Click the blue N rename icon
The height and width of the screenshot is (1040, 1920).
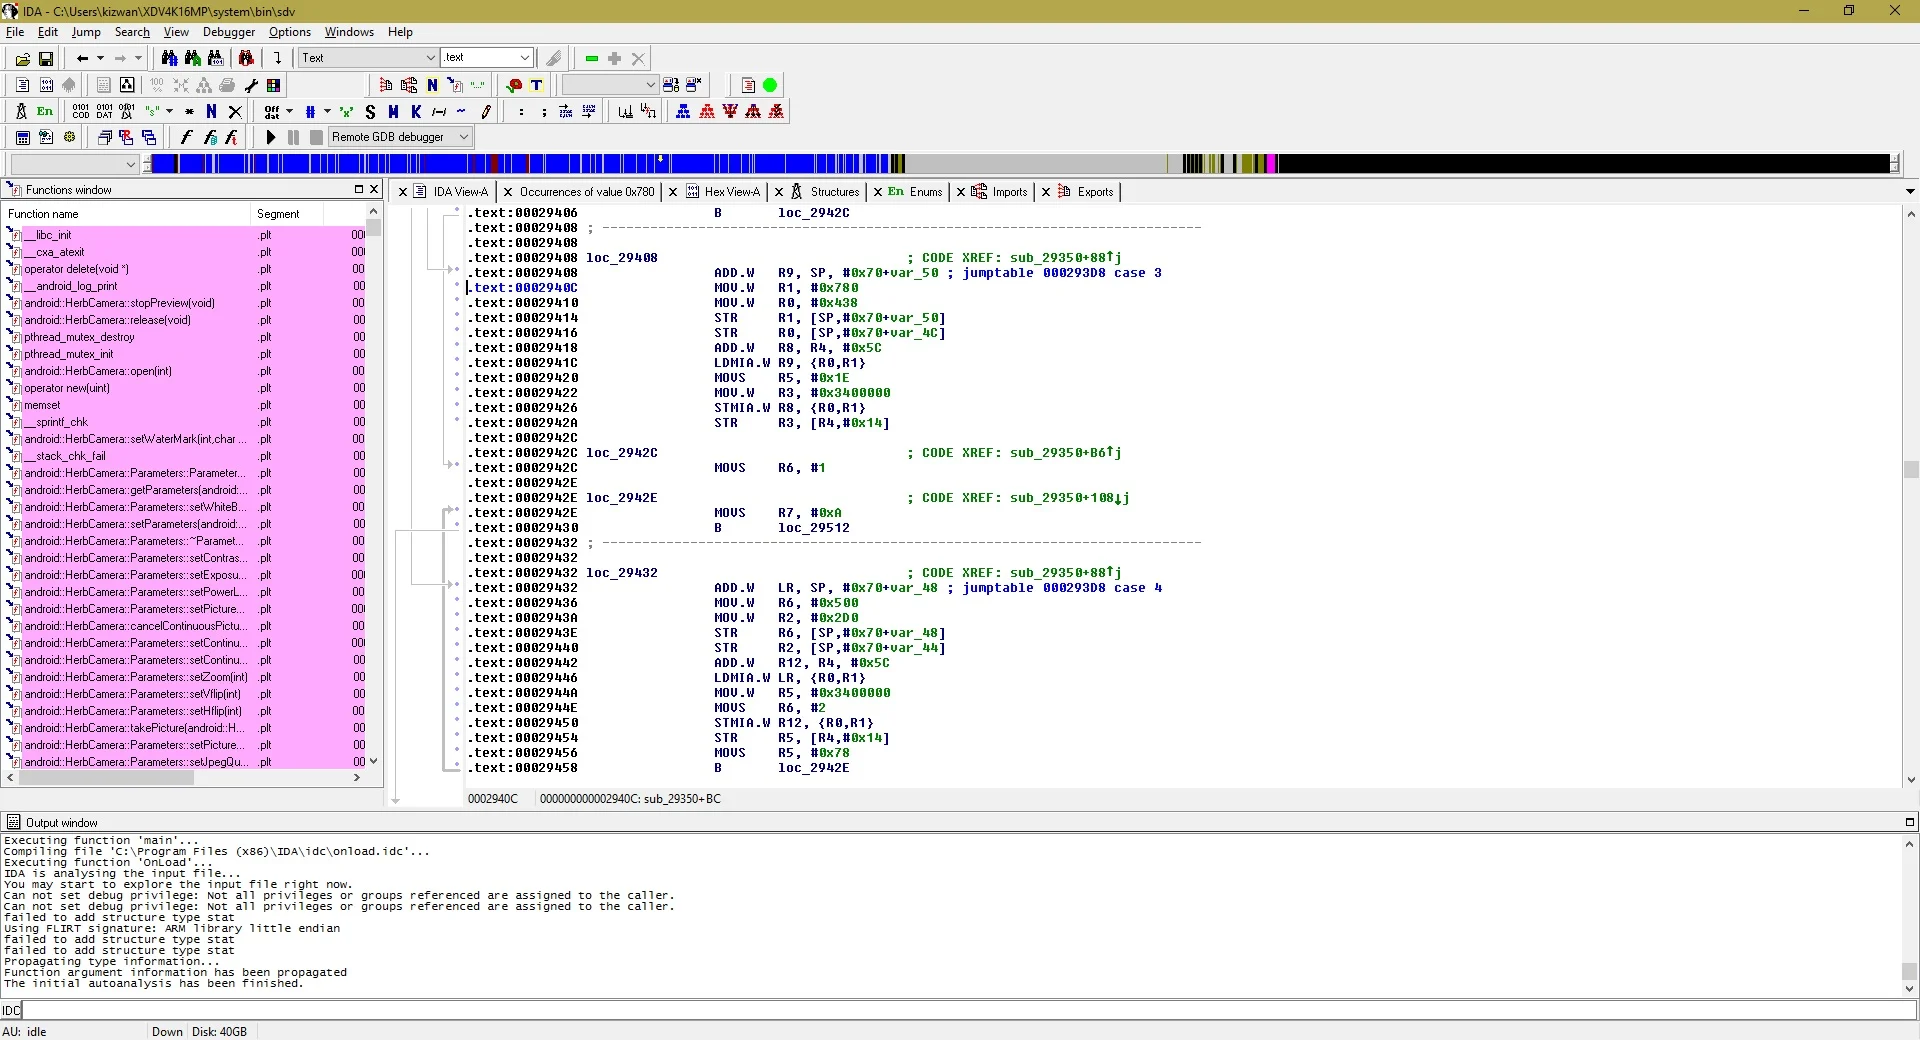(211, 111)
